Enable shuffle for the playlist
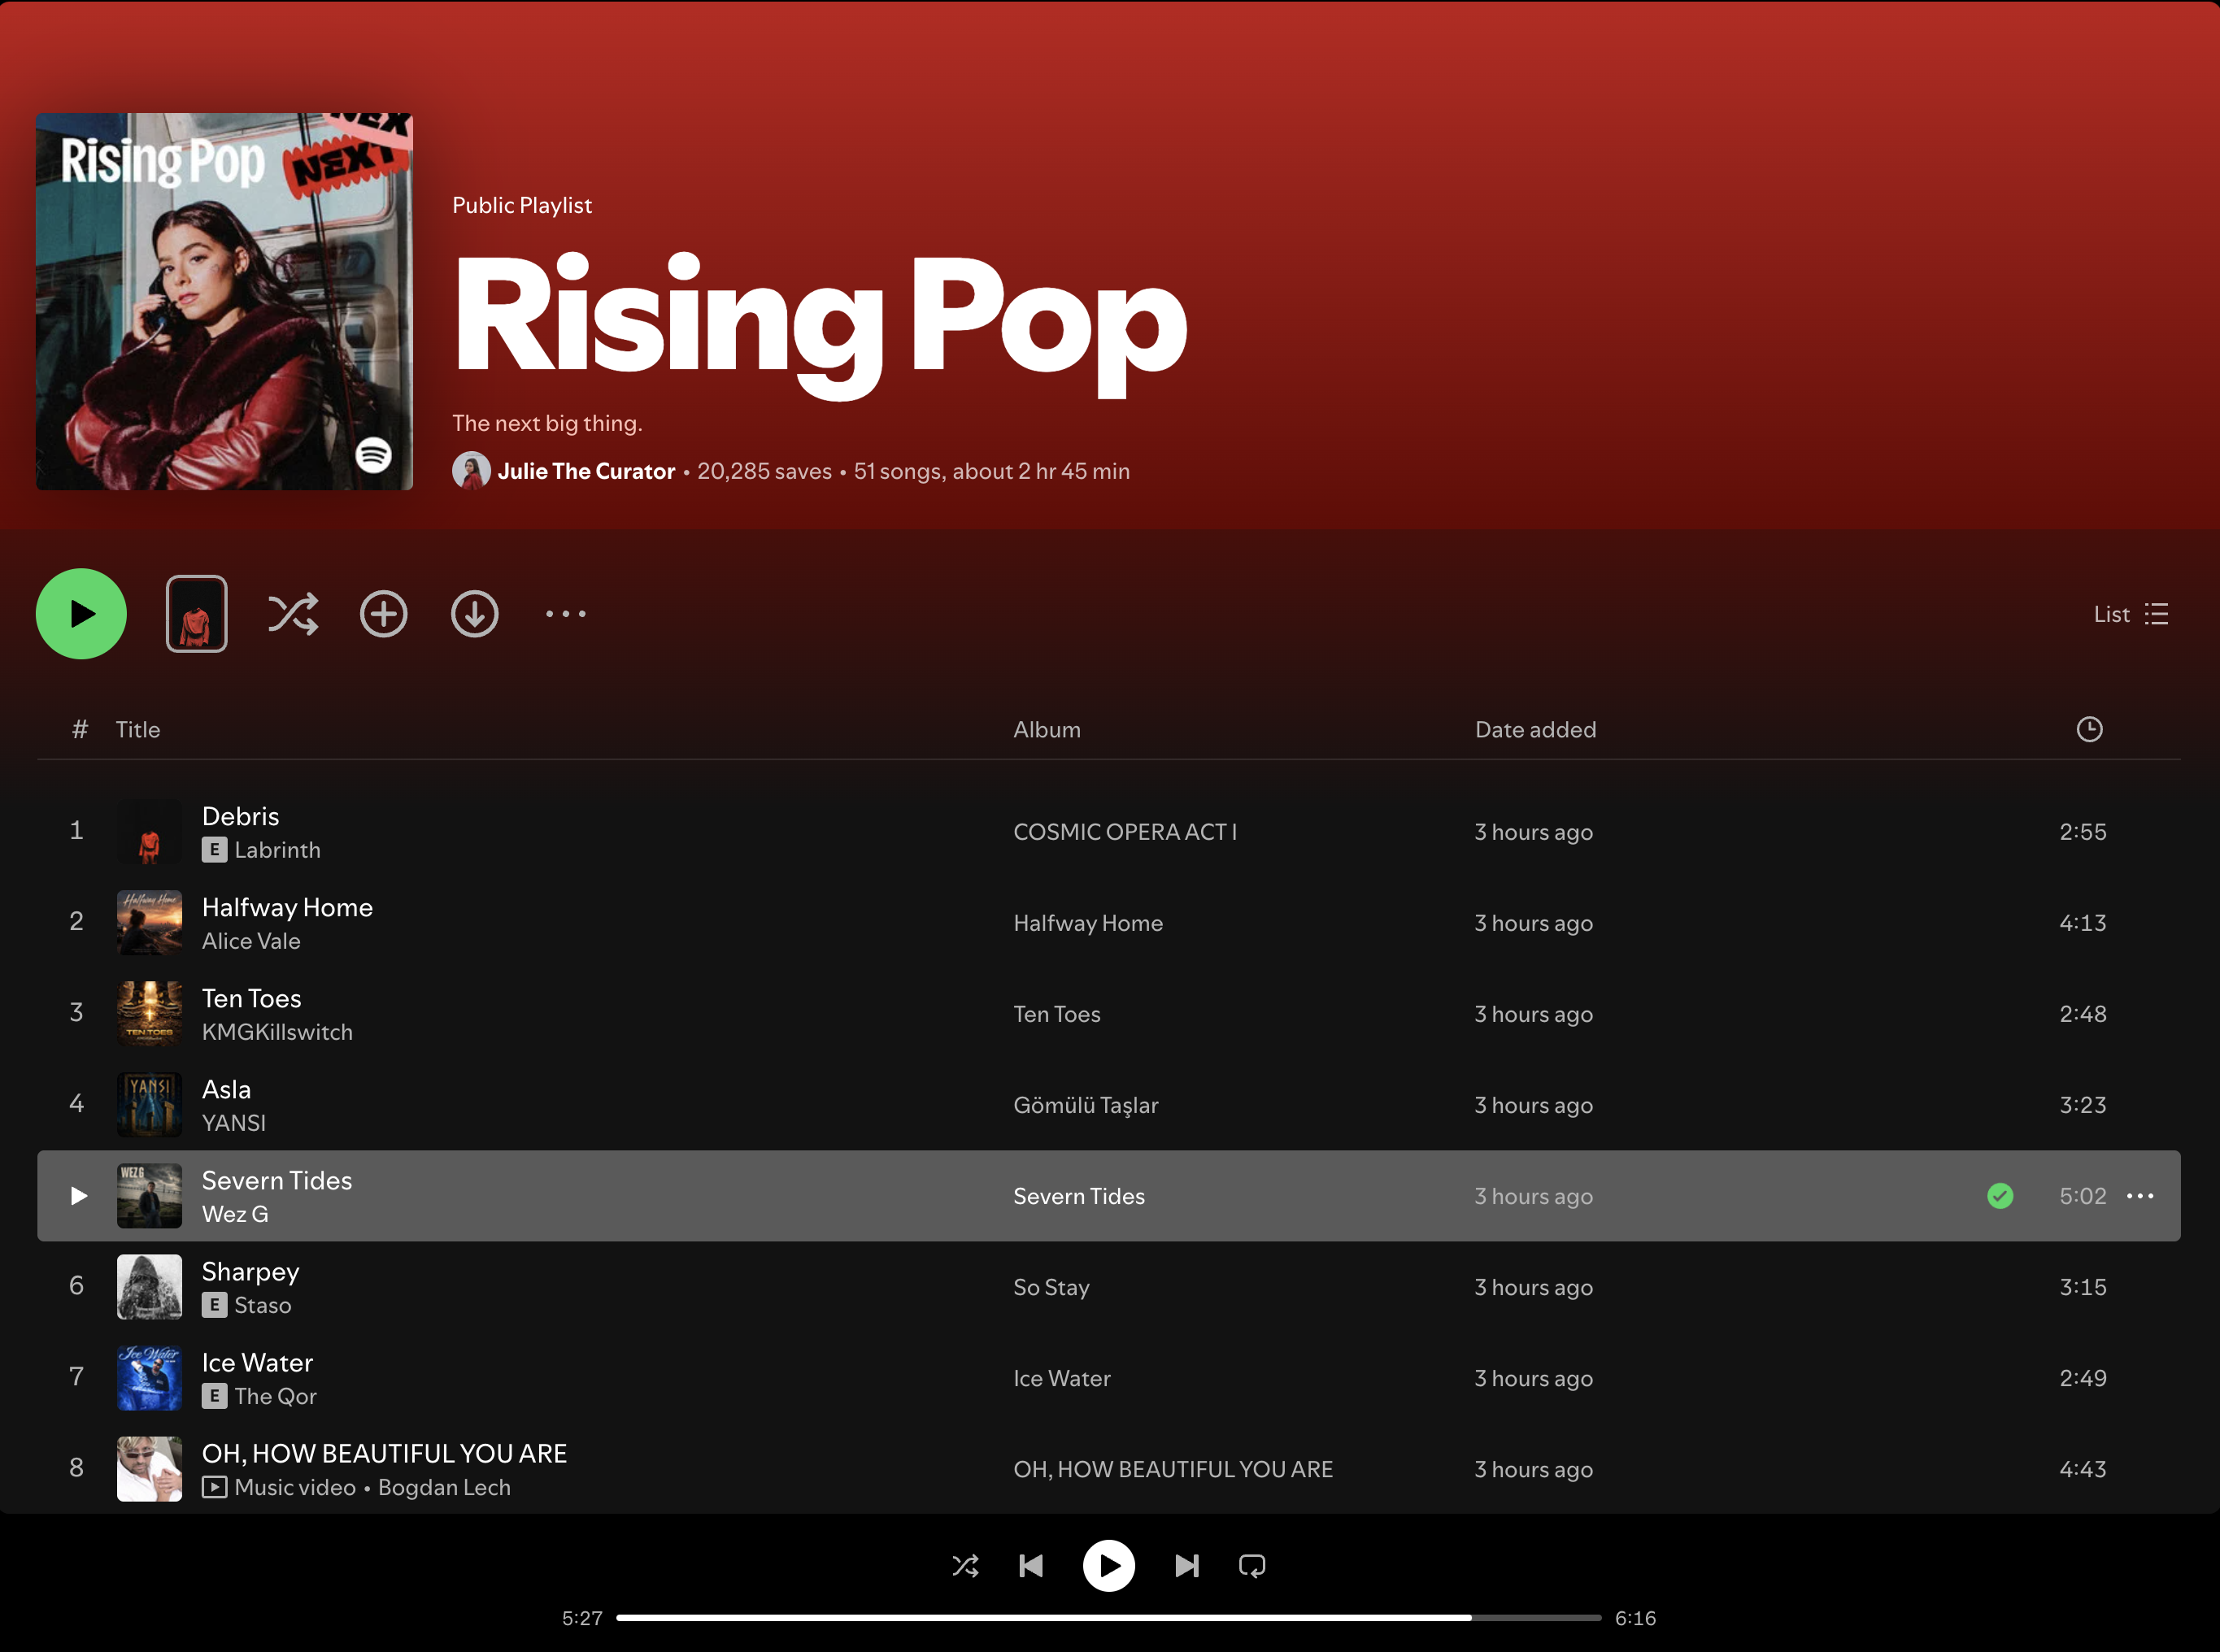Viewport: 2220px width, 1652px height. 293,614
